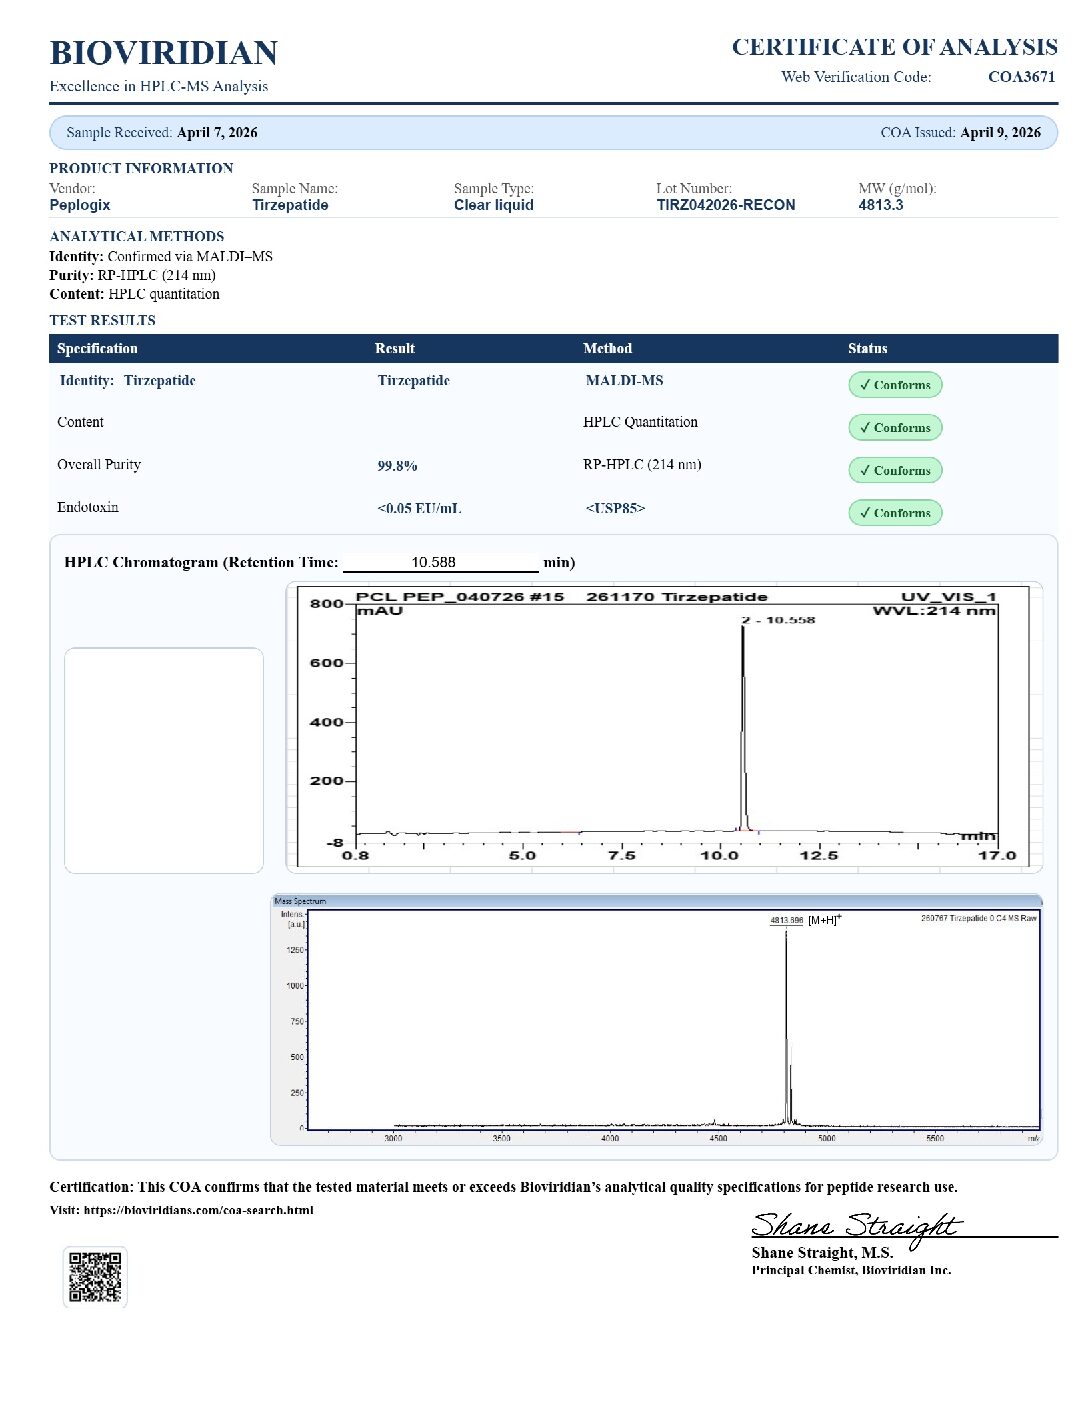Click the Conforms badge for Endotoxin row
The image size is (1088, 1408).
click(895, 513)
